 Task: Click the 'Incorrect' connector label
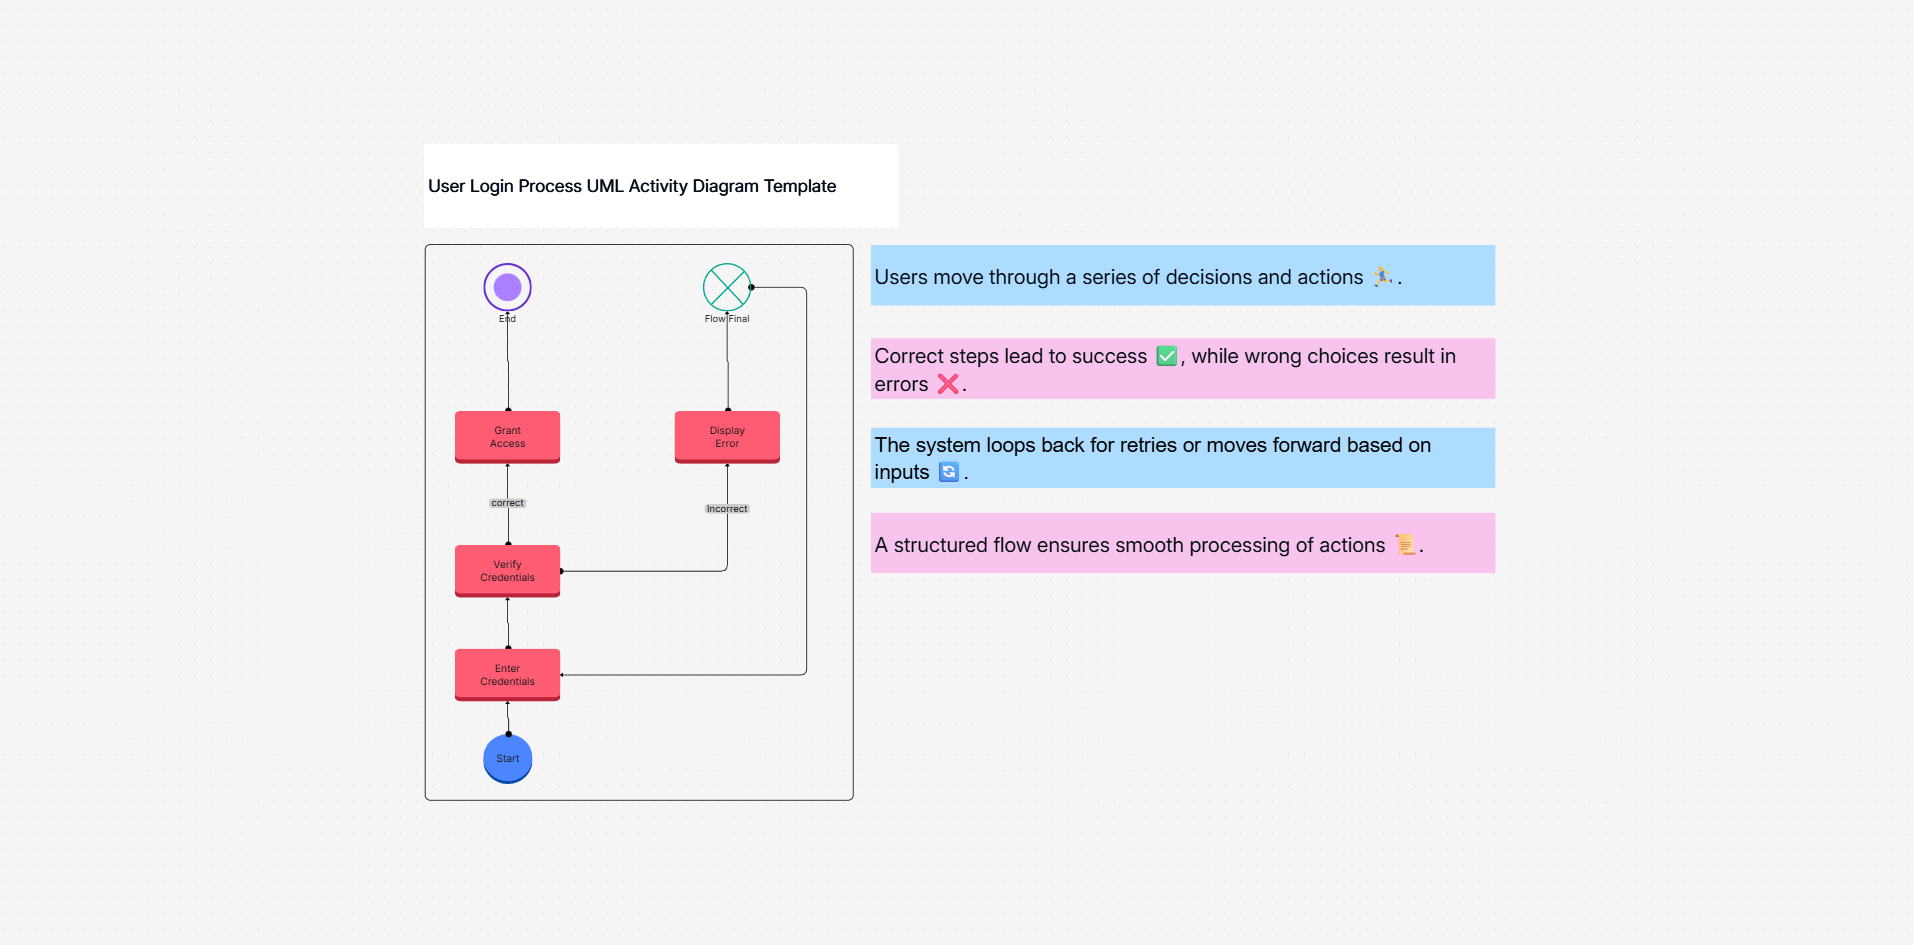[727, 509]
